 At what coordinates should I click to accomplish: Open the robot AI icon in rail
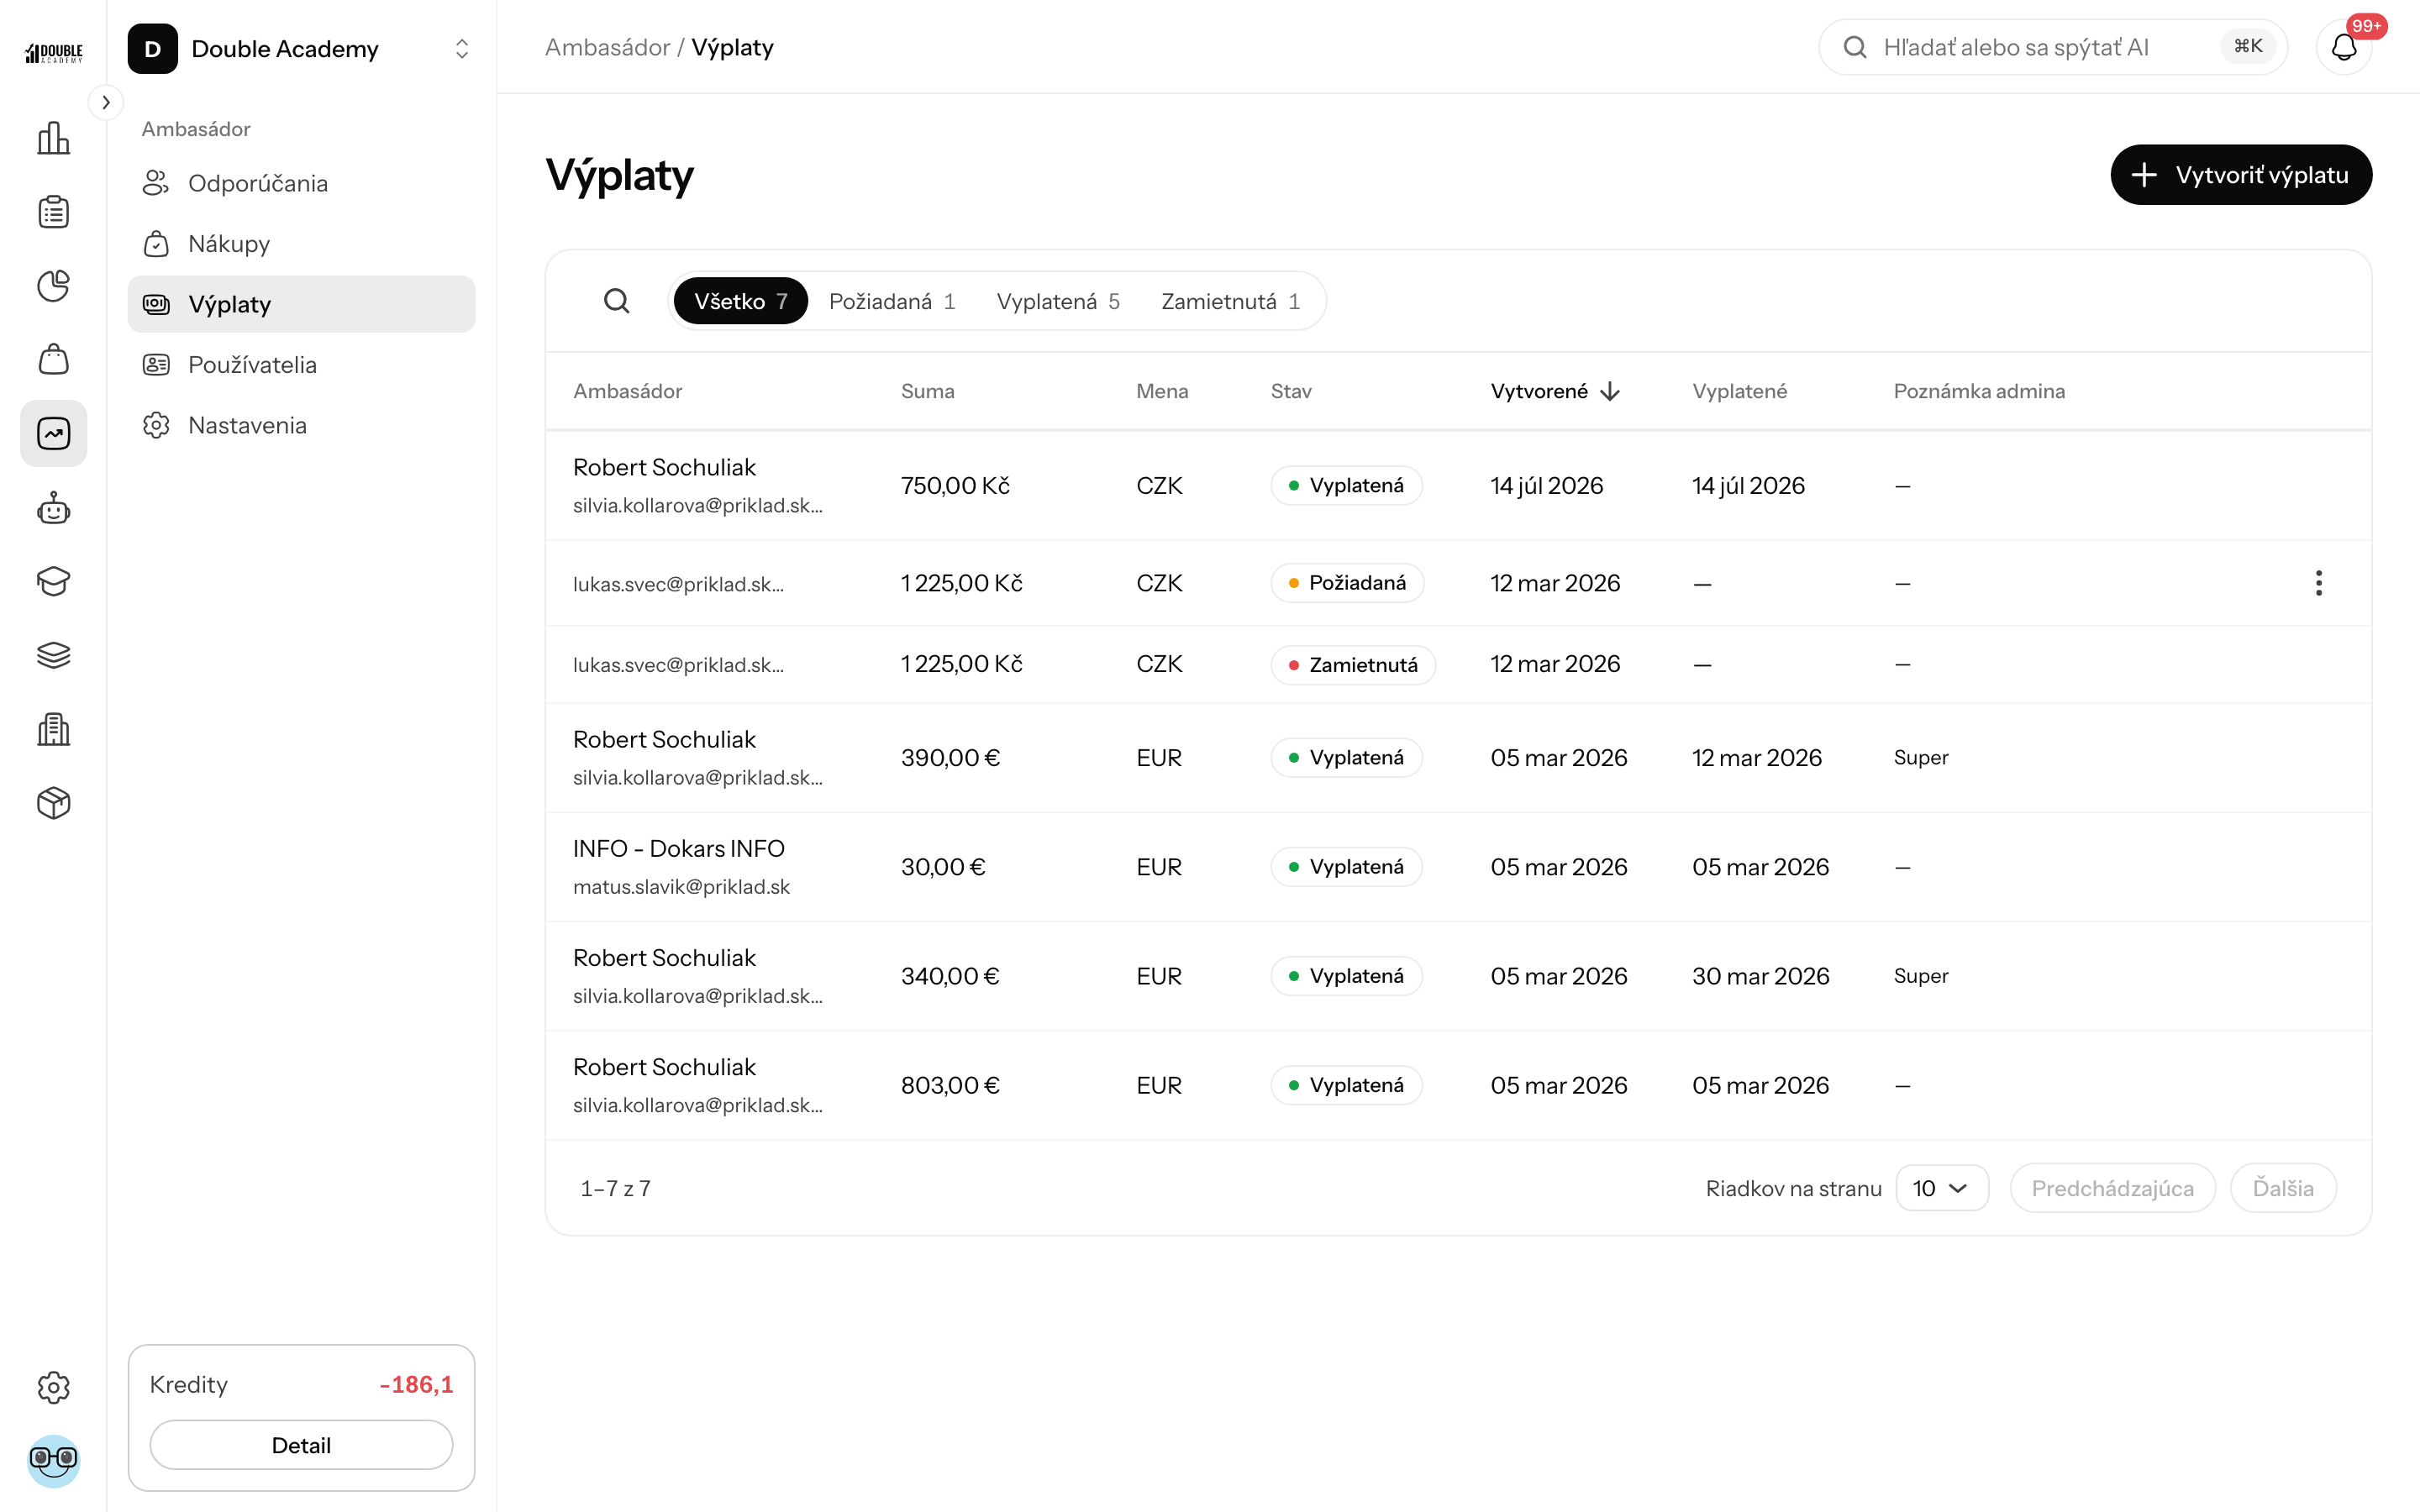tap(53, 508)
